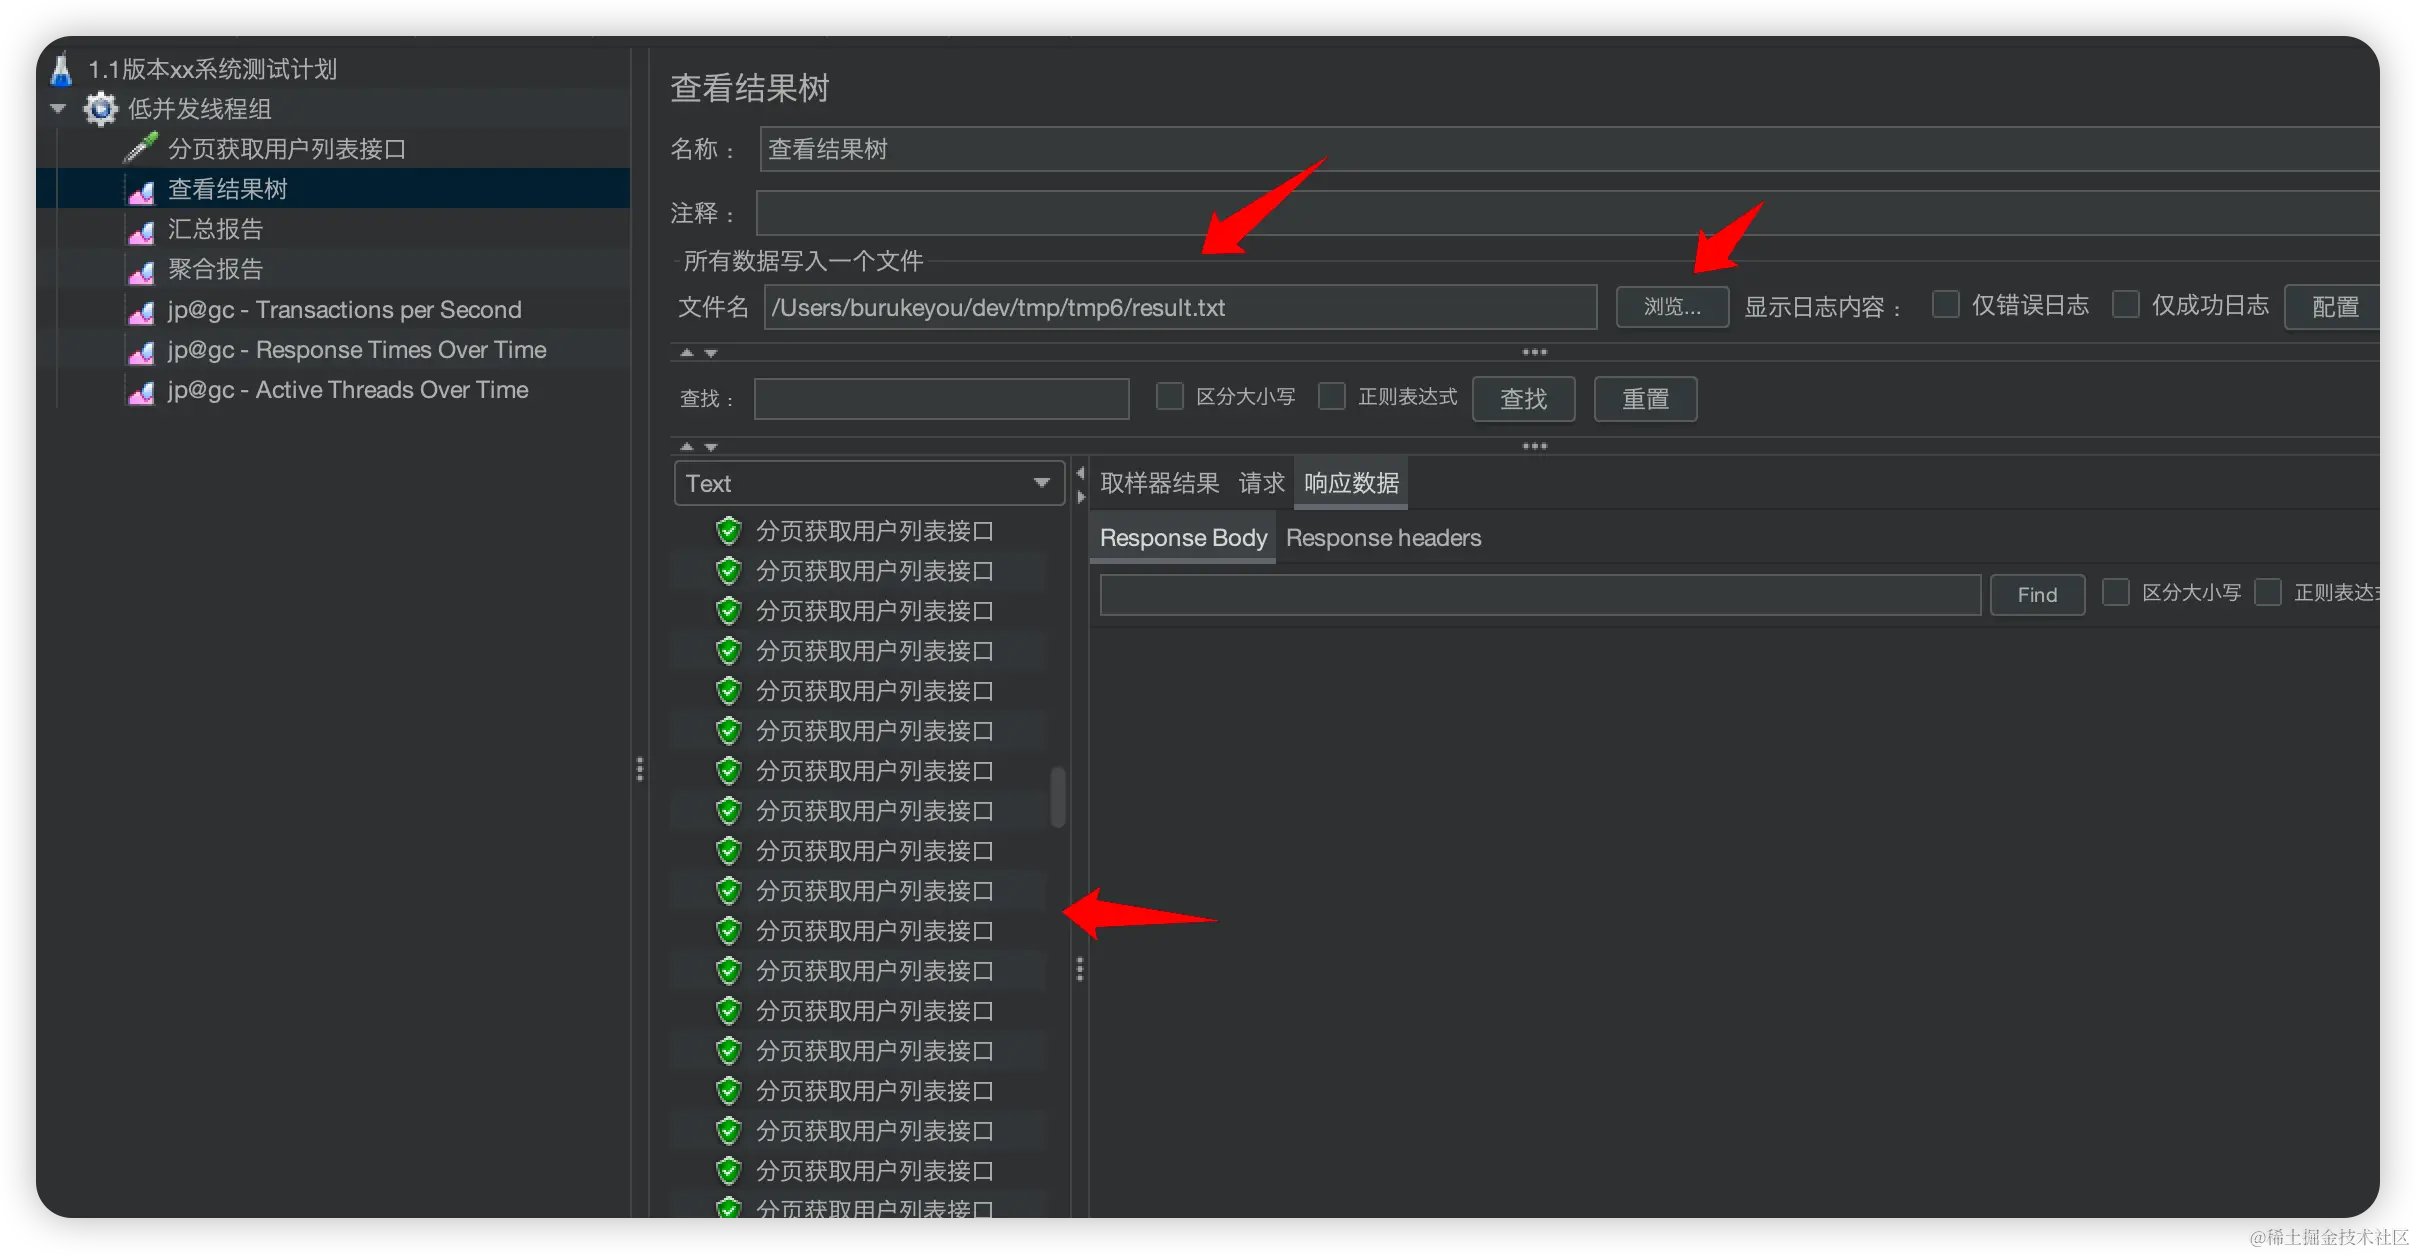Select the 低并发线程组 tree node

[200, 109]
